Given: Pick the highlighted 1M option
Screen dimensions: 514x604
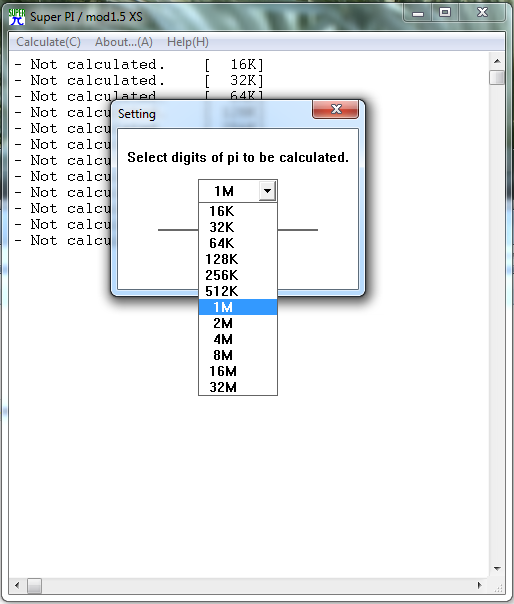Looking at the screenshot, I should 238,307.
